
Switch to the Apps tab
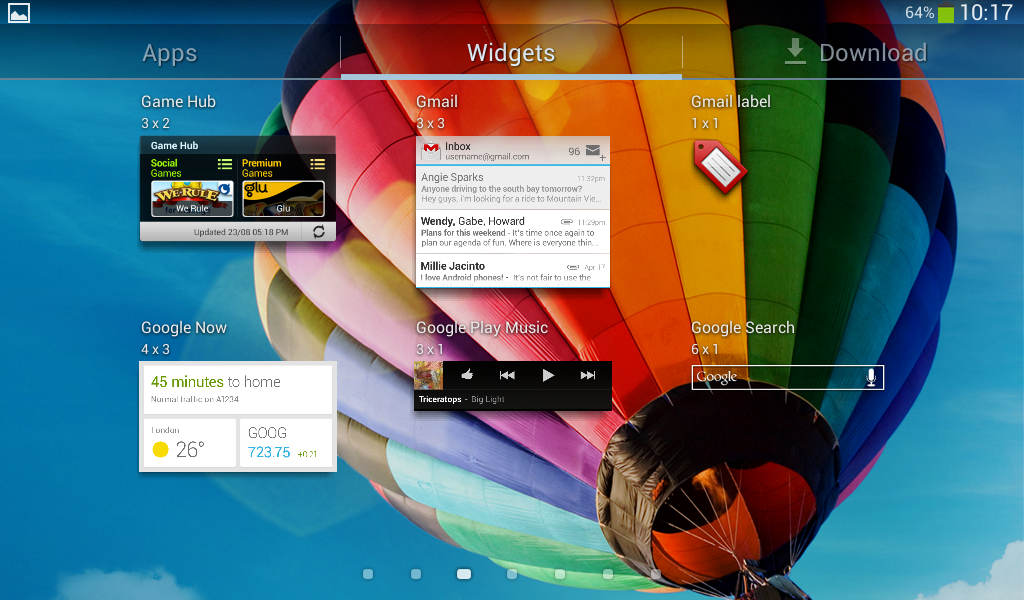pos(170,53)
